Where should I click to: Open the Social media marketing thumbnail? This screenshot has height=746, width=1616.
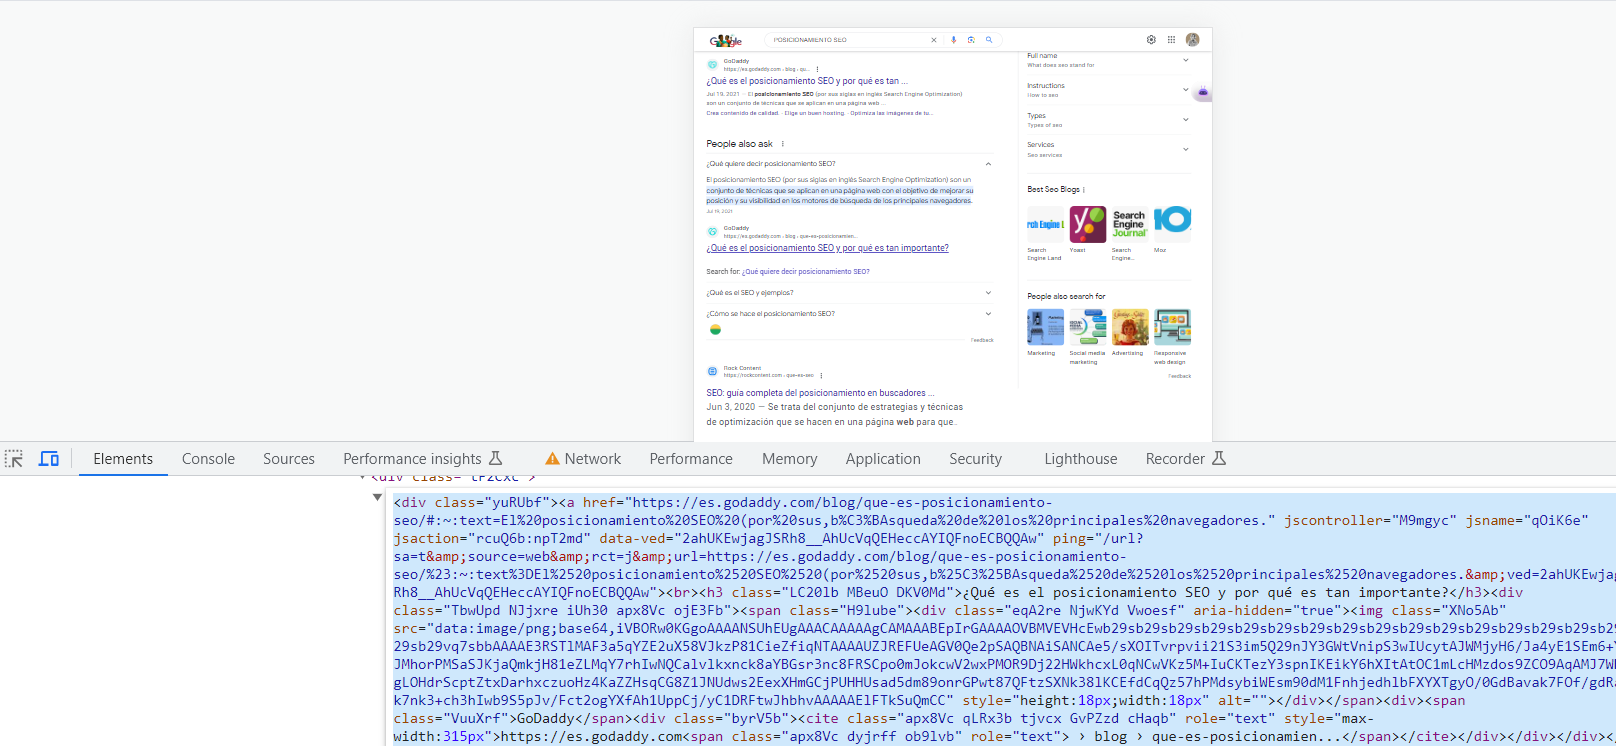[1088, 327]
